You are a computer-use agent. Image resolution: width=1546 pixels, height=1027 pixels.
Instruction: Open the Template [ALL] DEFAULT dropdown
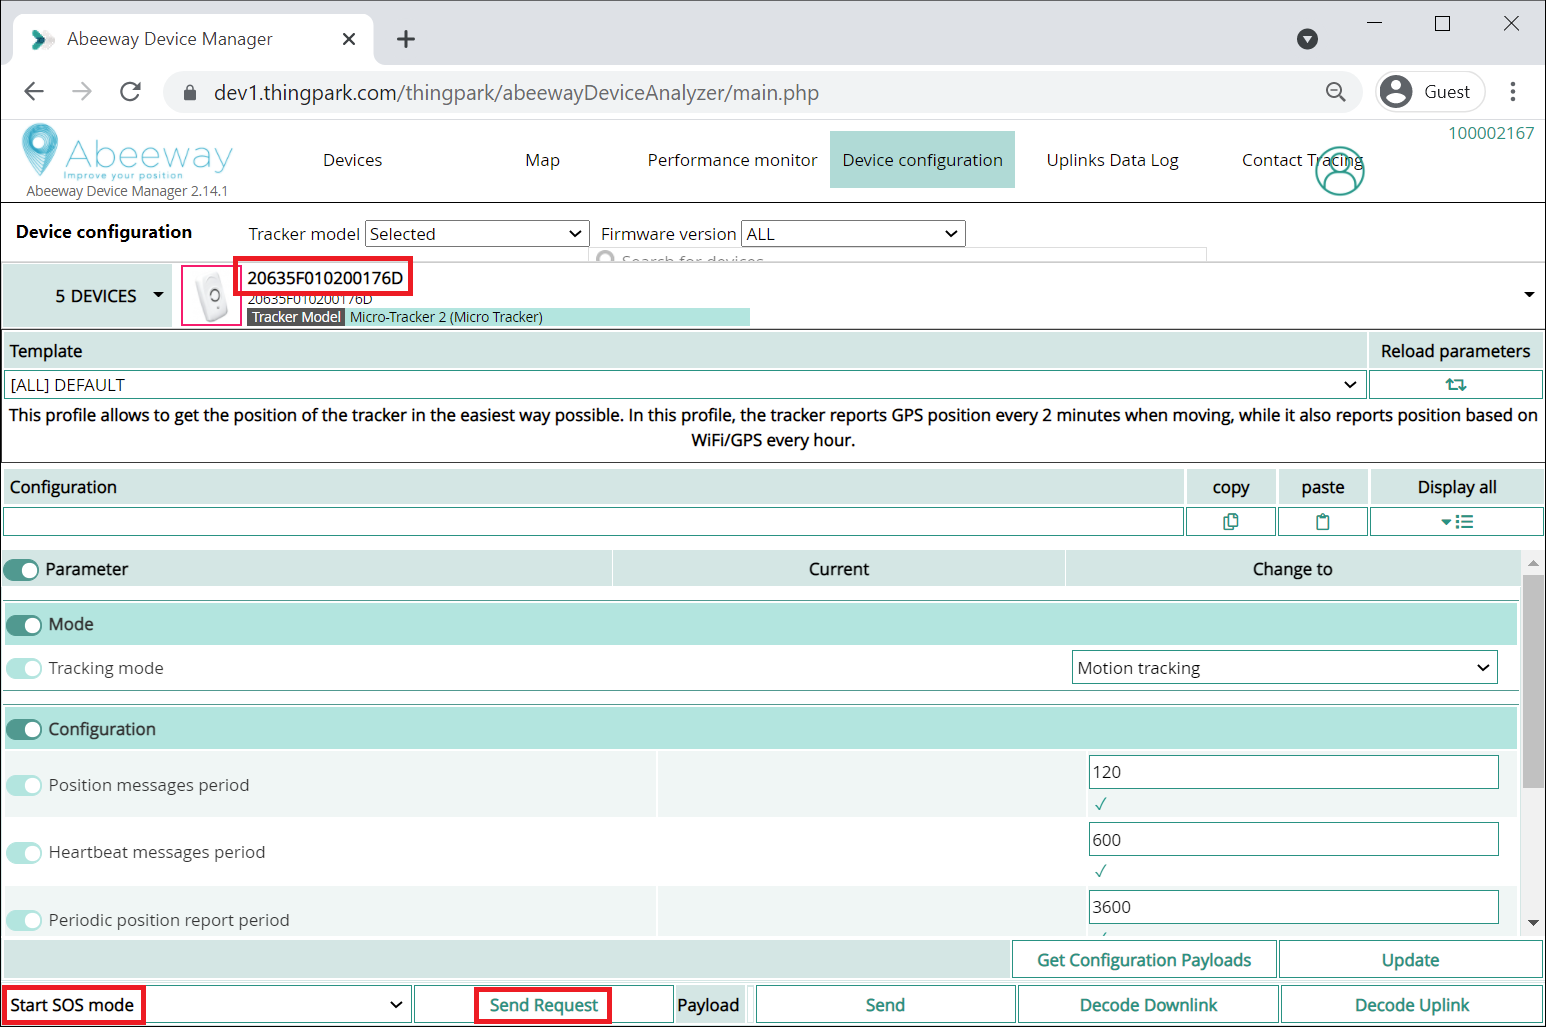coord(684,385)
